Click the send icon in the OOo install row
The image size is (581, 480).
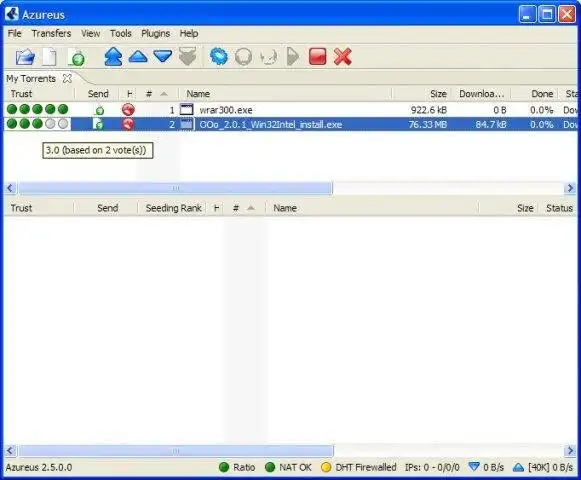tap(99, 124)
